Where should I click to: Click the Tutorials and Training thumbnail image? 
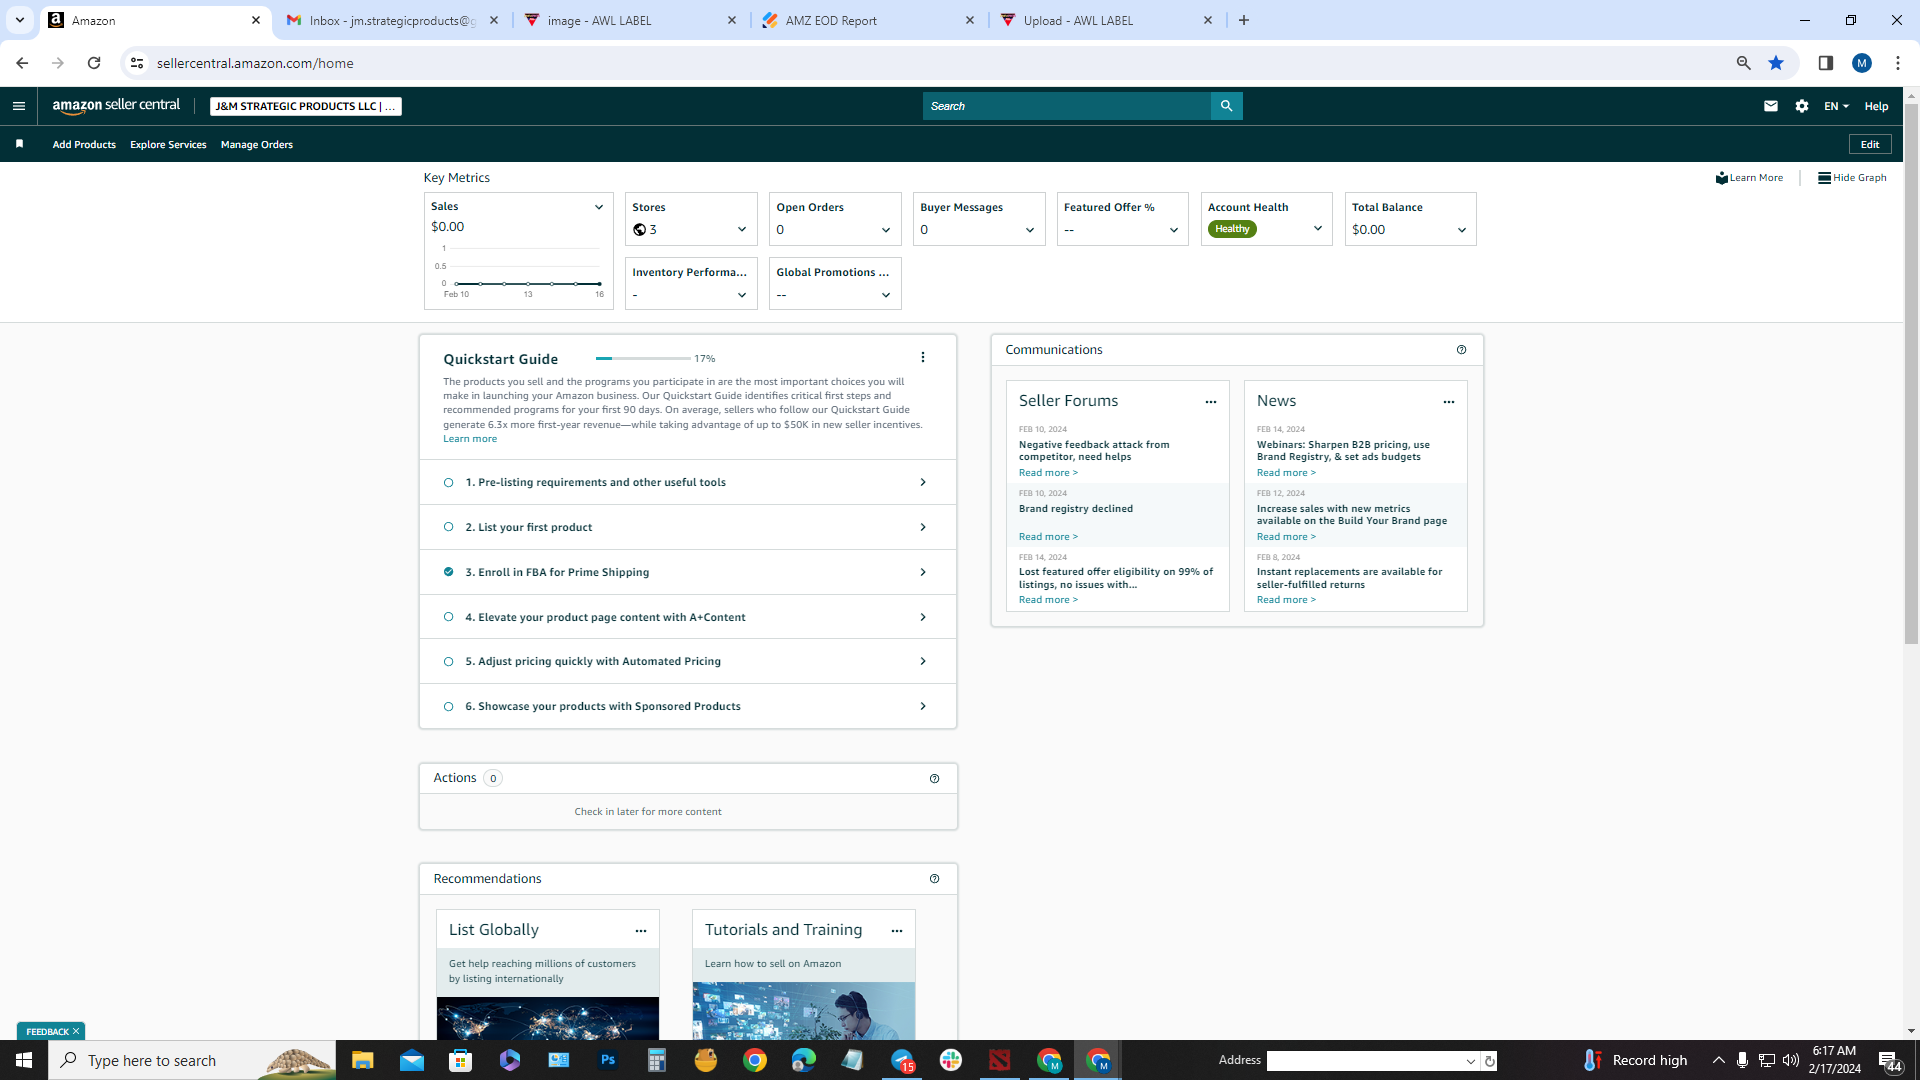(x=803, y=1010)
